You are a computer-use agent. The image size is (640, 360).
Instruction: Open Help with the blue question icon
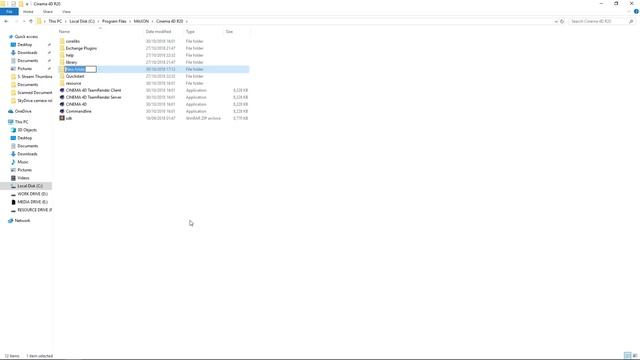click(x=636, y=11)
